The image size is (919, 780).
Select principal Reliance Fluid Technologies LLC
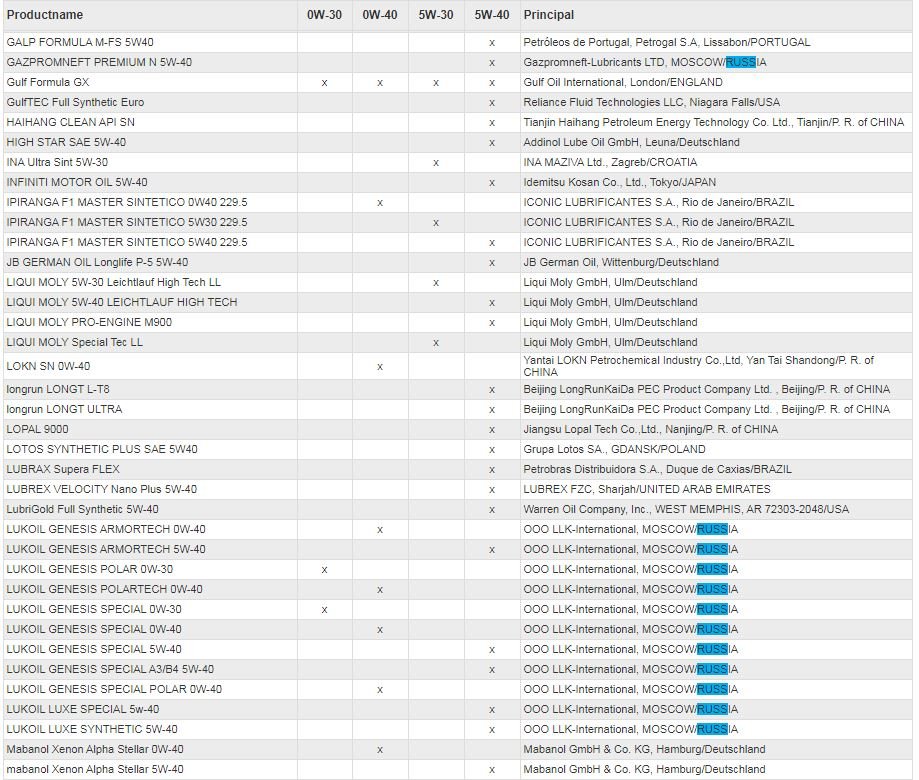(x=652, y=102)
